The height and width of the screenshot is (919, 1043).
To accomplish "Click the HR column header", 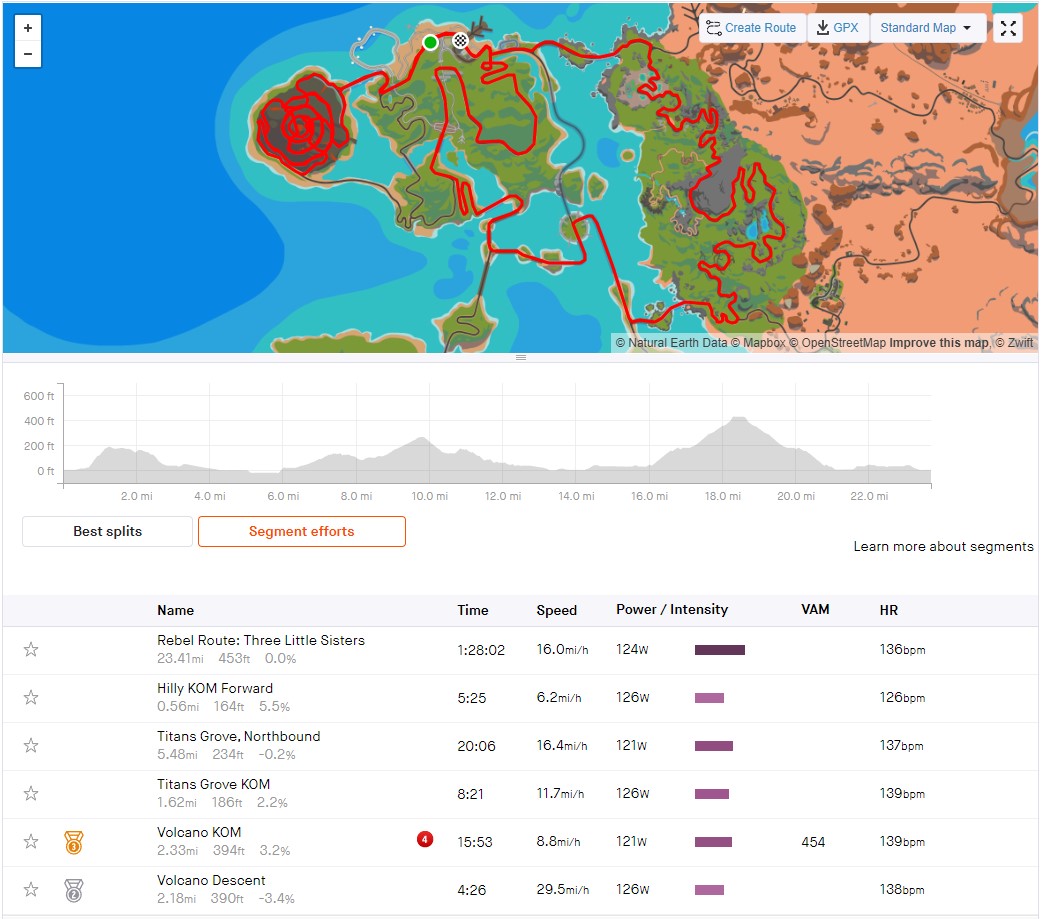I will click(889, 610).
